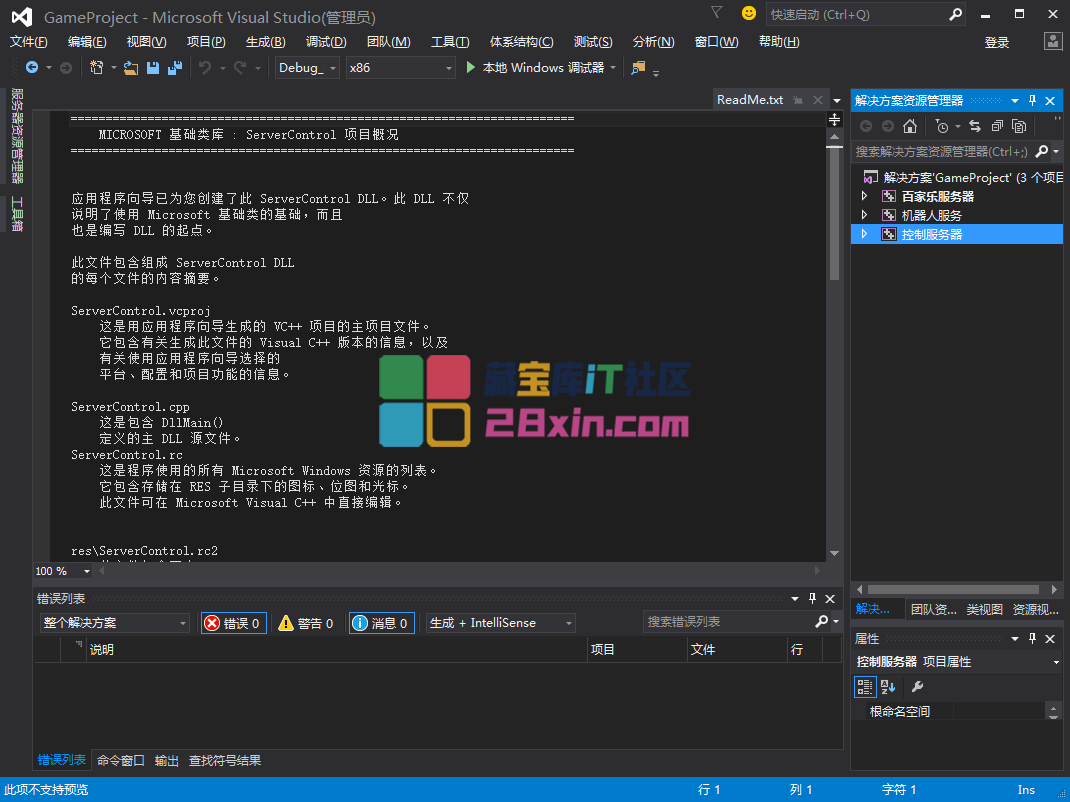Click the feedback smiley face icon

(x=748, y=13)
